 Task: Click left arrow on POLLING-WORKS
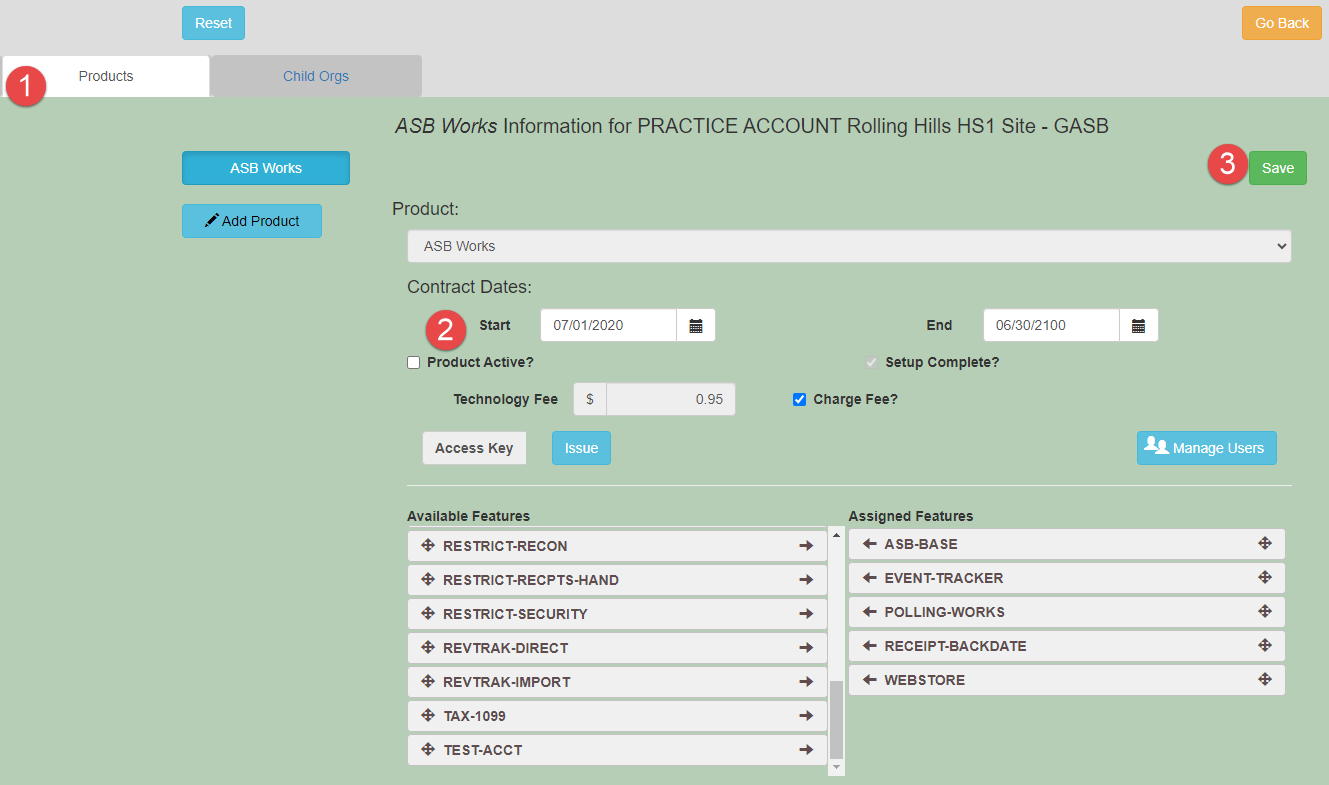pos(869,612)
